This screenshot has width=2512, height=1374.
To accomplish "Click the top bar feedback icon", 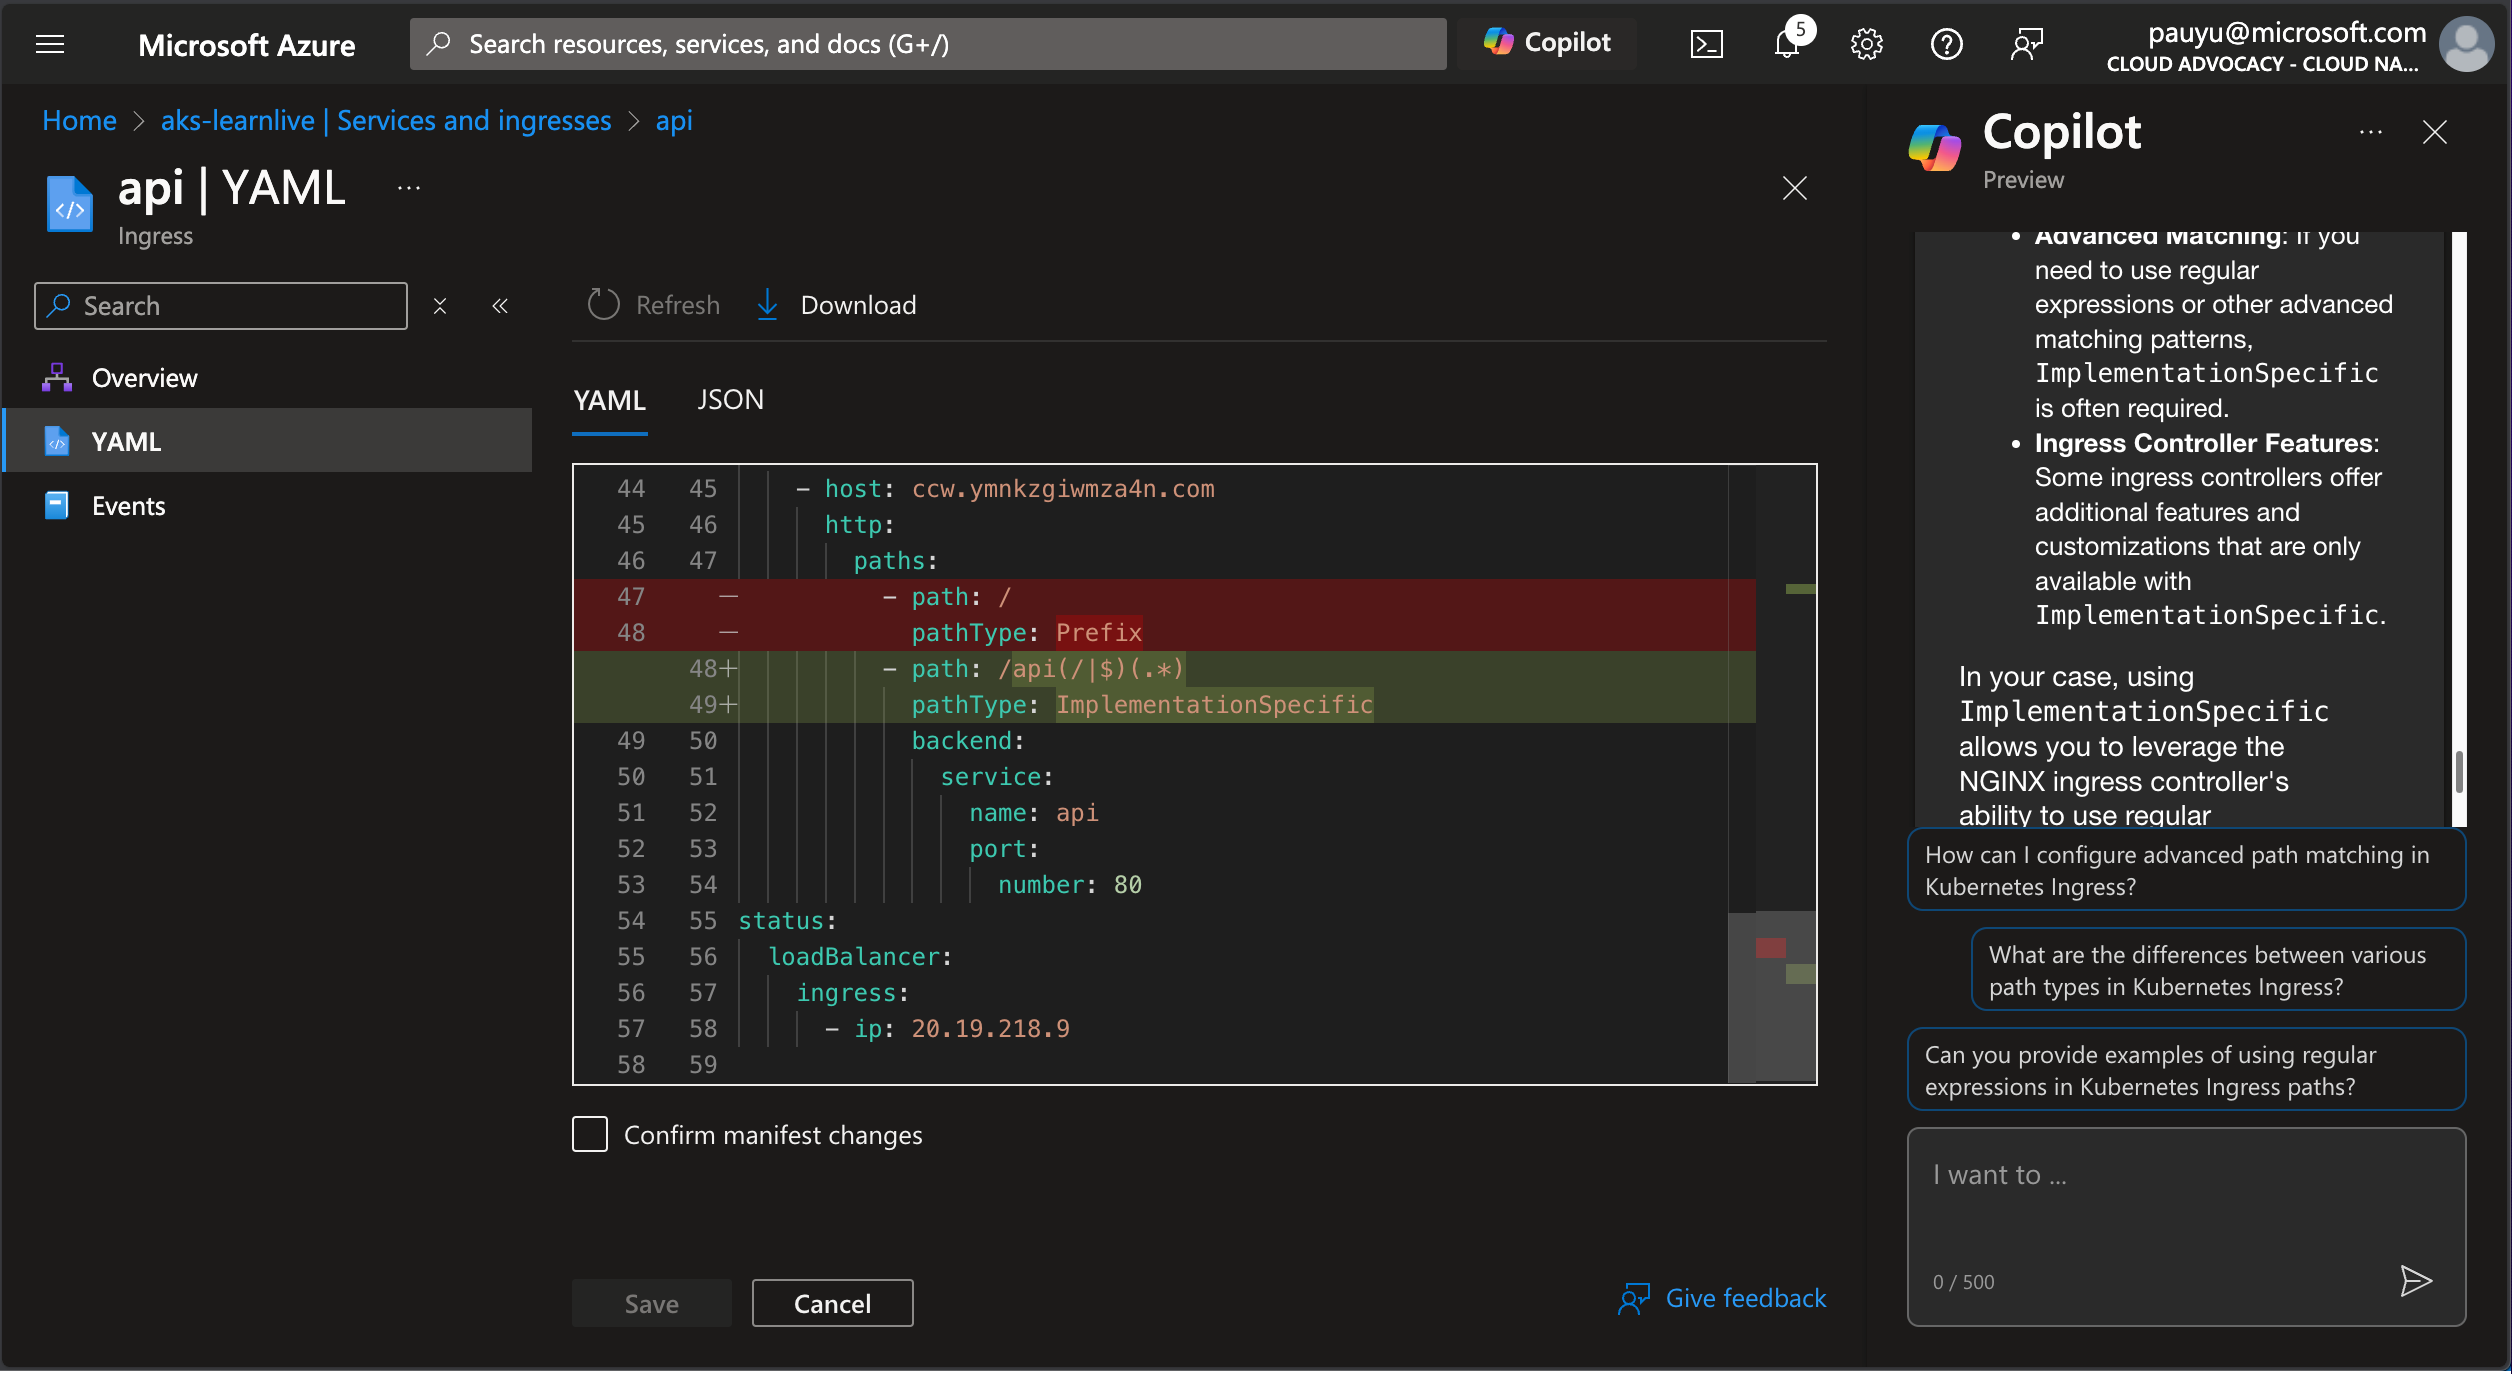I will [2026, 44].
